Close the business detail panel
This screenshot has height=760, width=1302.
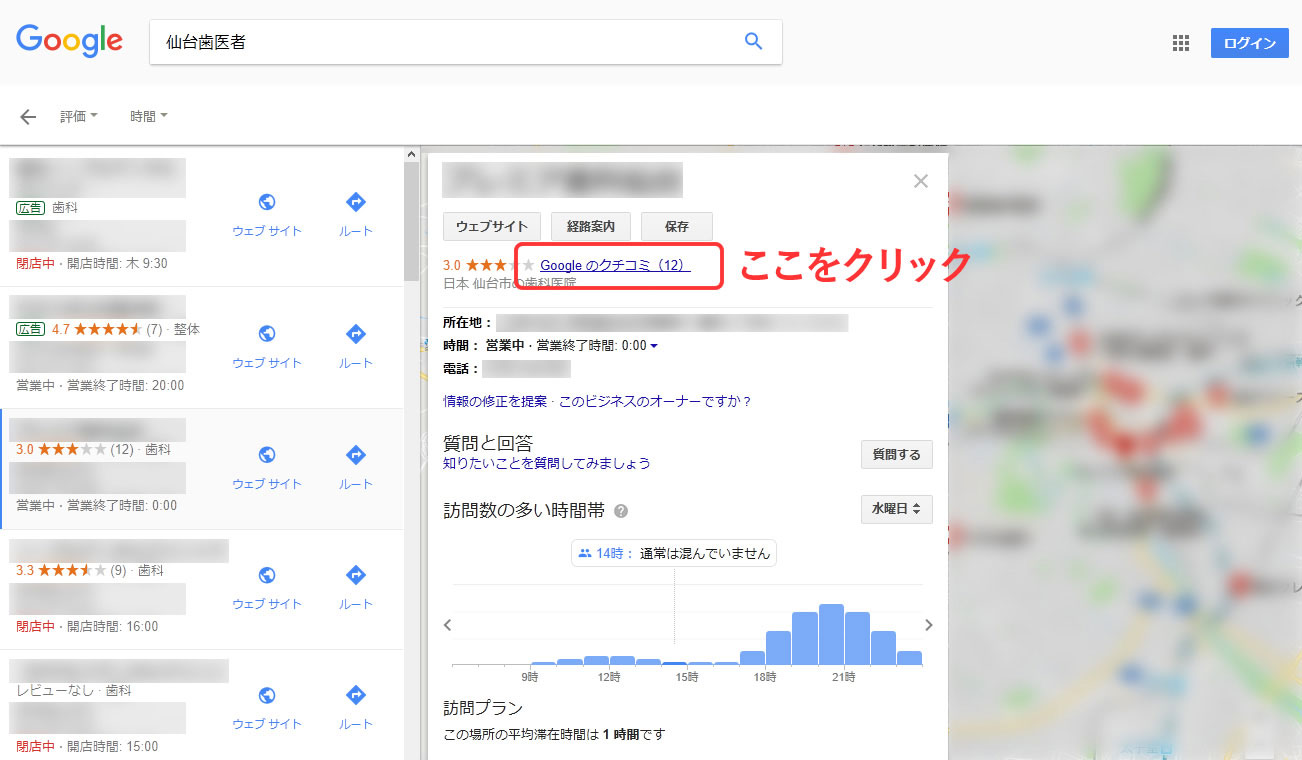coord(921,181)
